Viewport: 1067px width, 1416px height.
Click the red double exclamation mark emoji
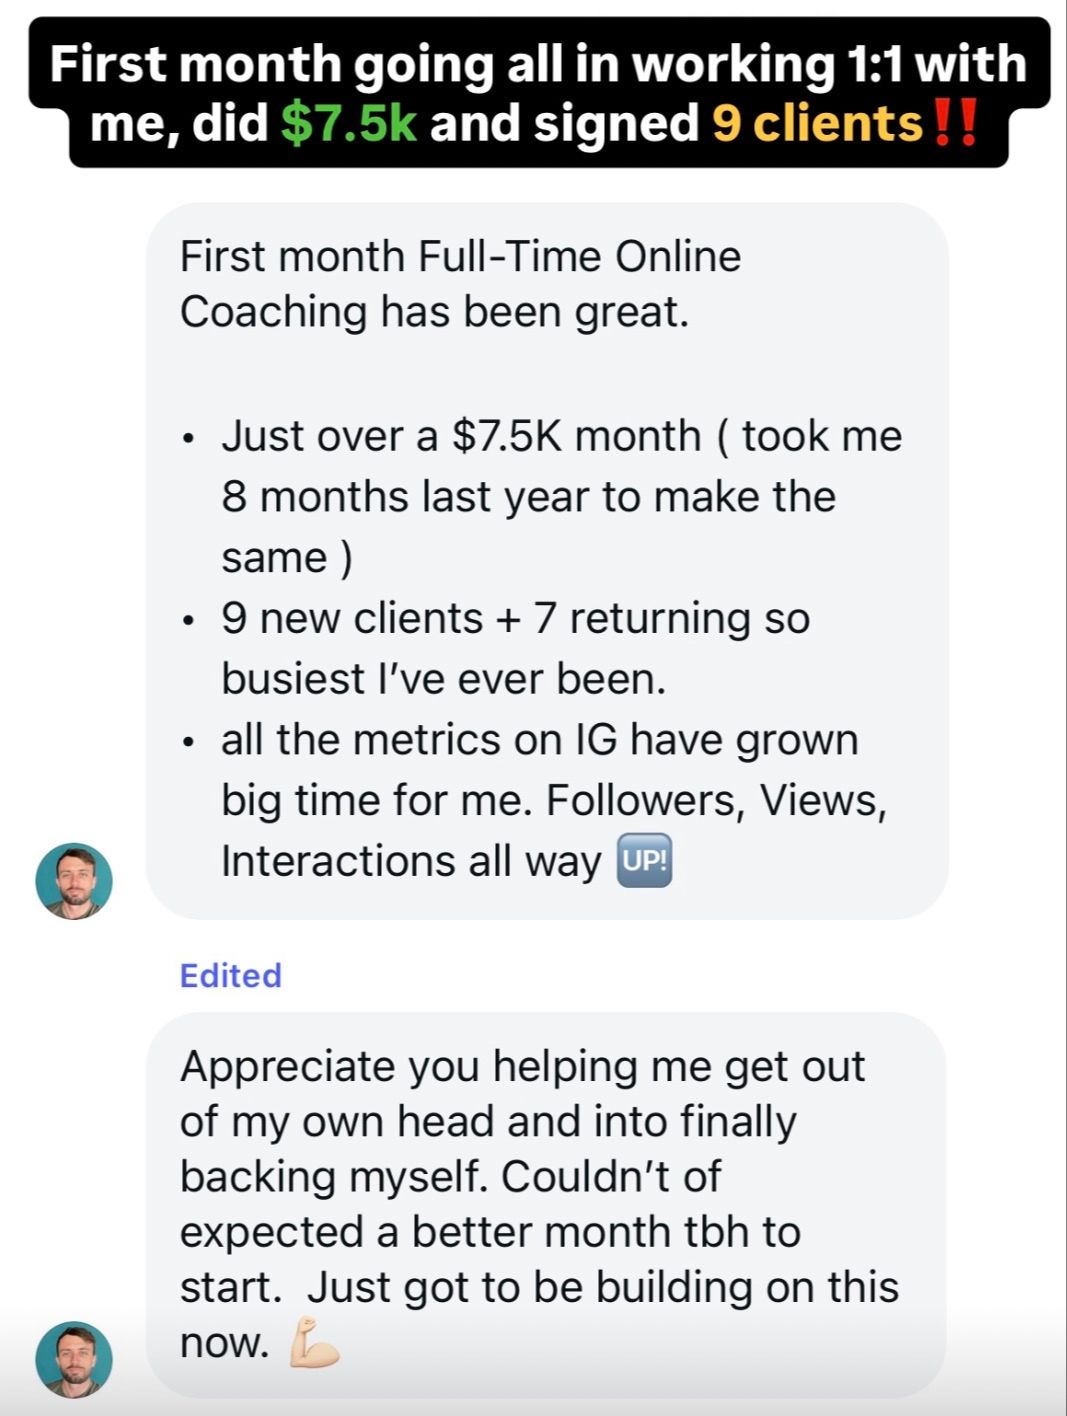[954, 124]
